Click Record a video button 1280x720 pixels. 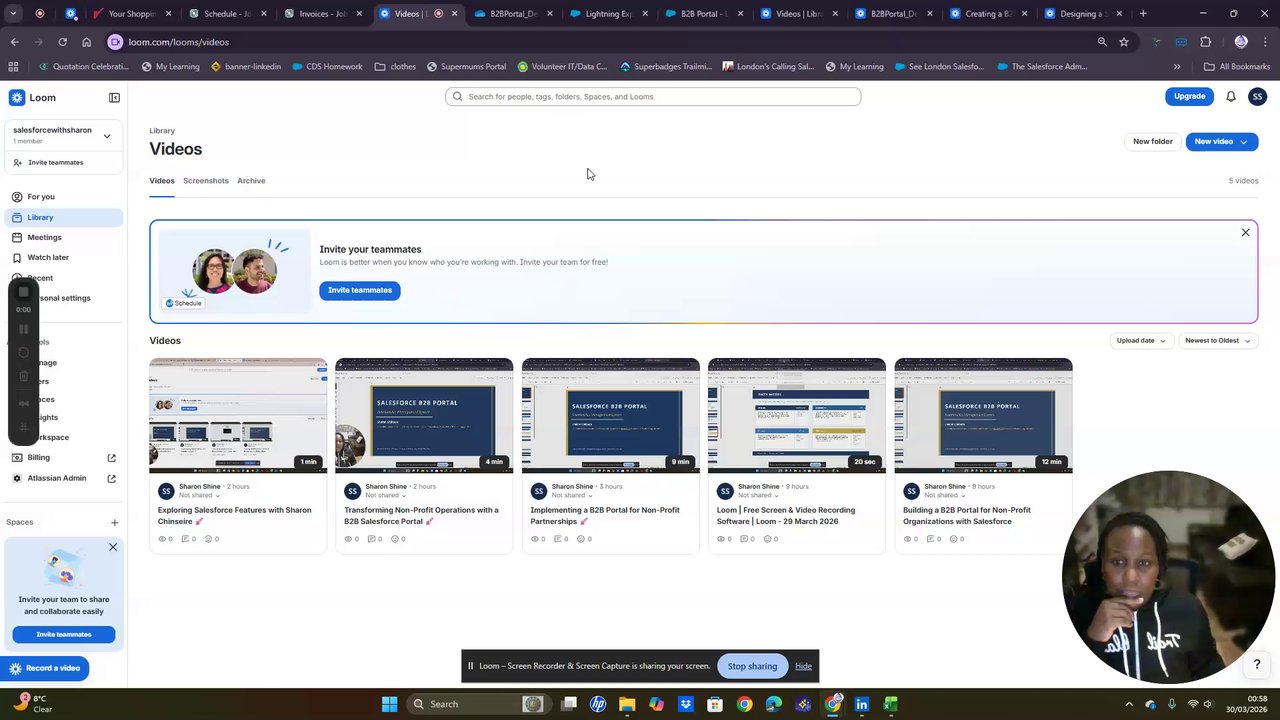45,668
